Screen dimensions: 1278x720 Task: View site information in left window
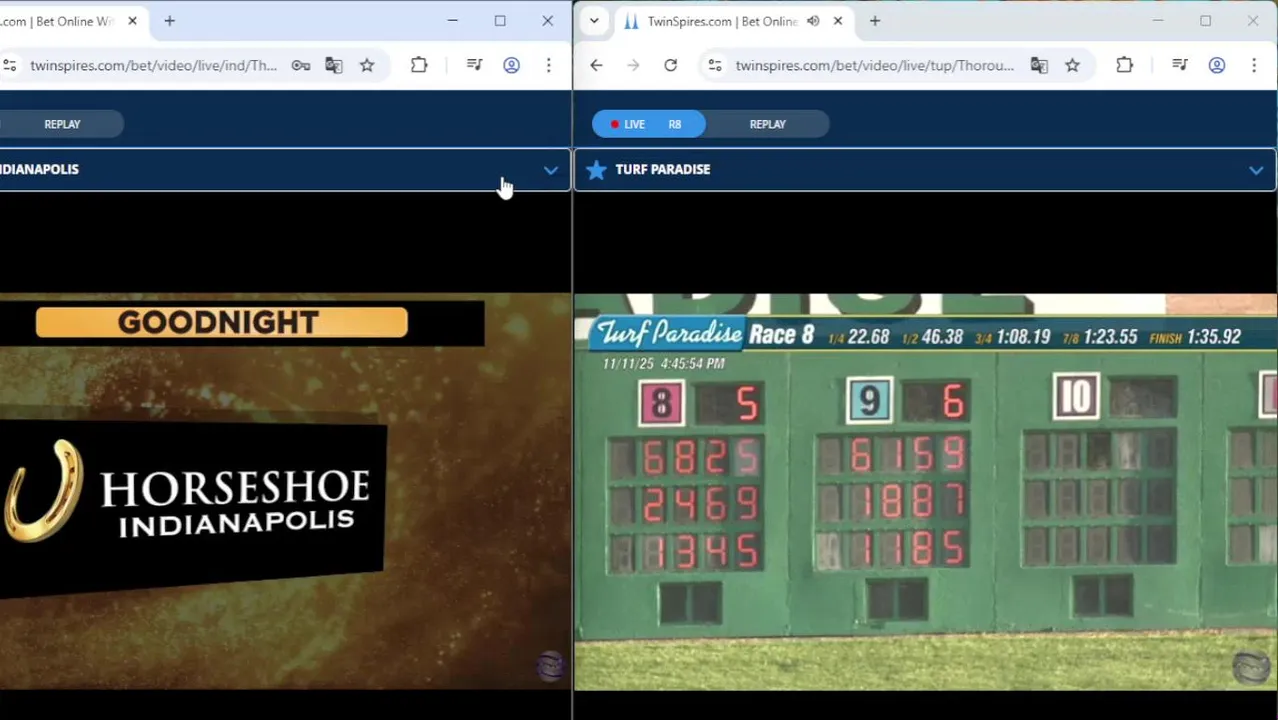coord(9,65)
